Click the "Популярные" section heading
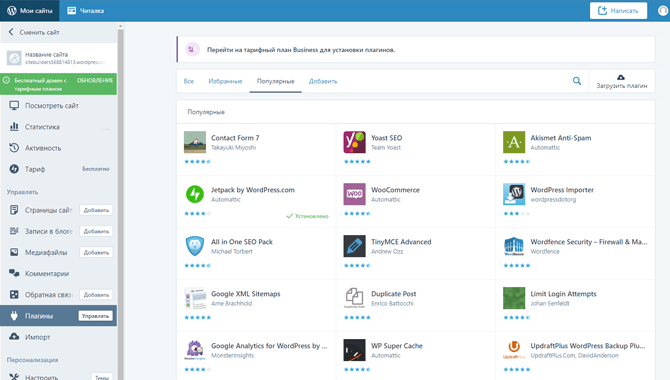670x380 pixels. pyautogui.click(x=206, y=112)
